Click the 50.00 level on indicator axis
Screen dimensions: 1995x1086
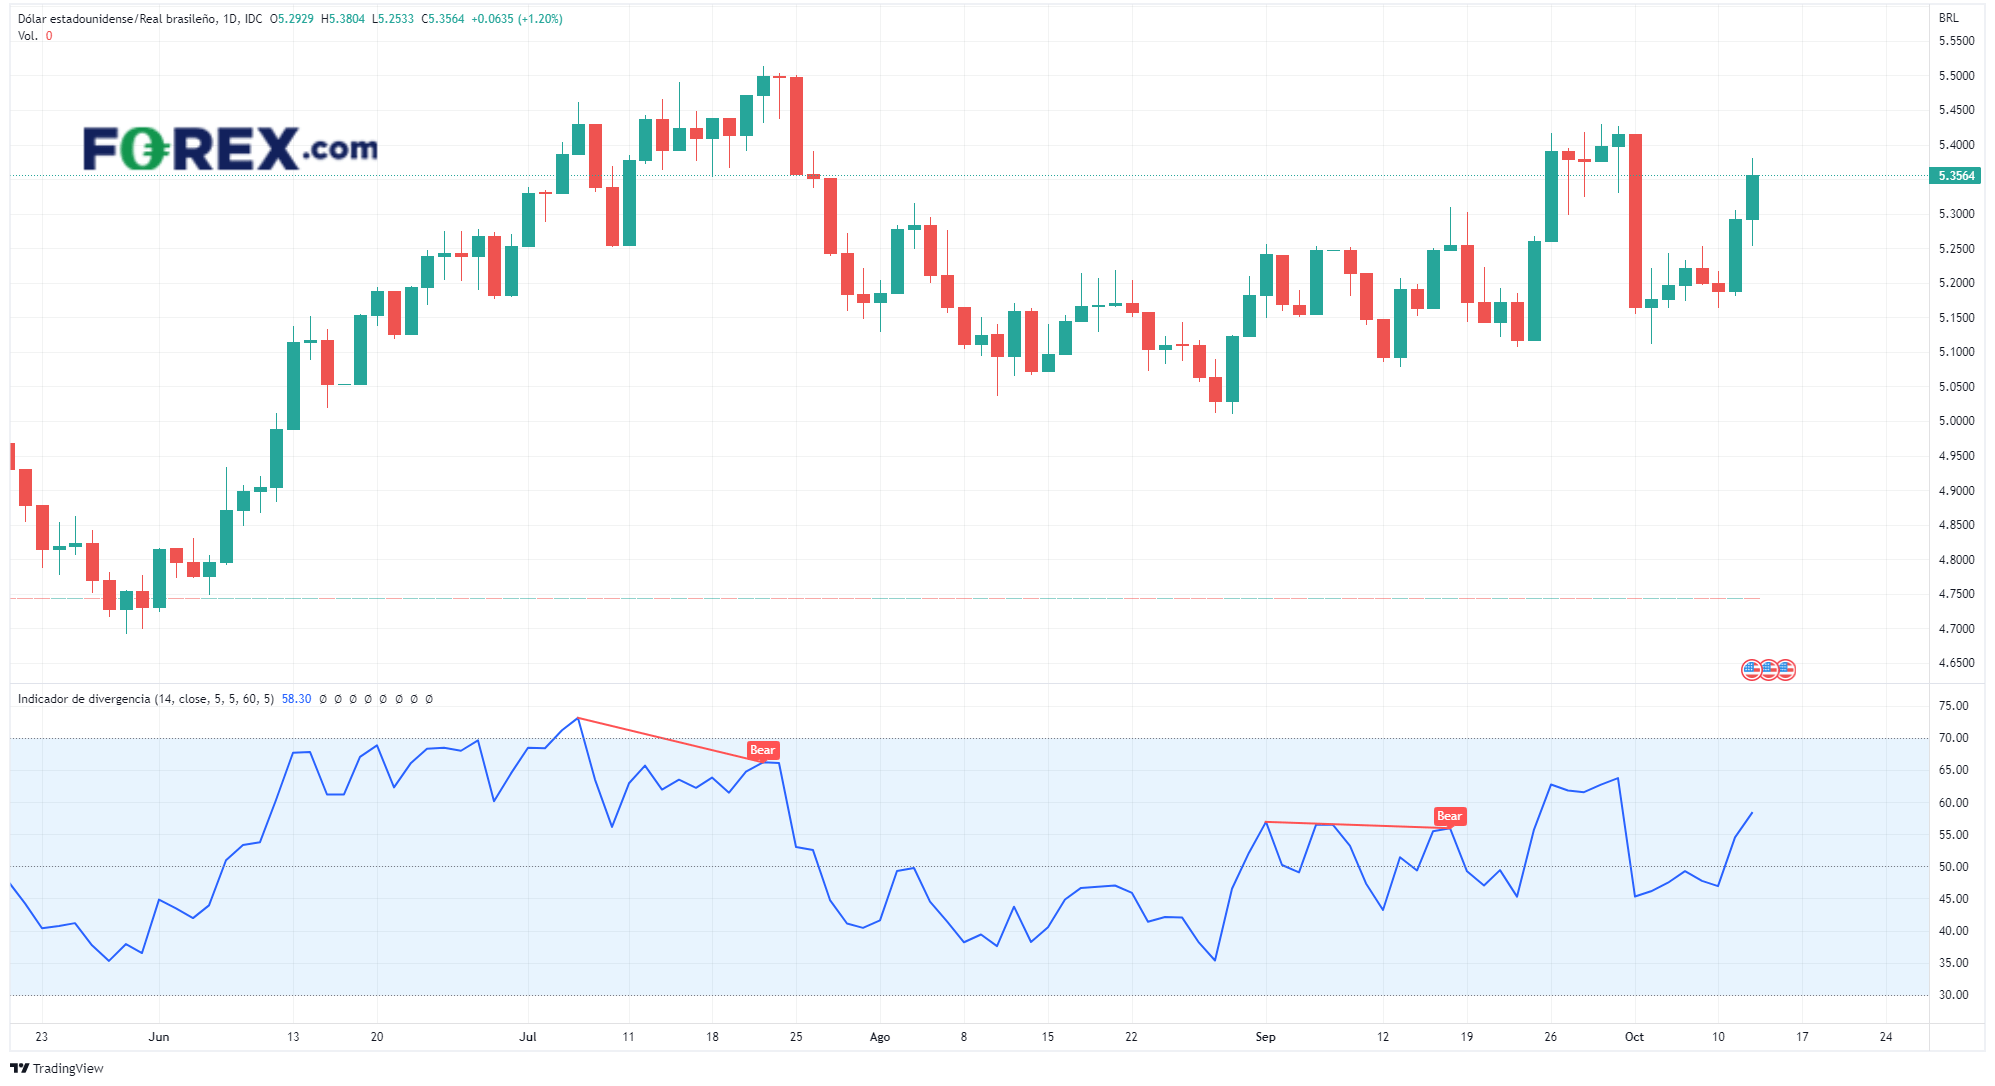pos(1953,867)
